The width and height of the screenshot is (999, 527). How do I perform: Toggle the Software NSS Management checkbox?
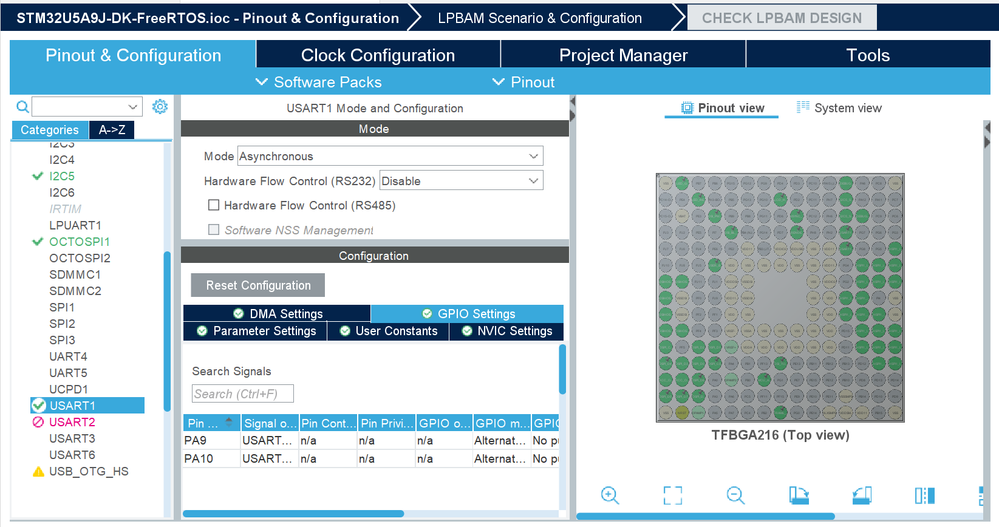[213, 229]
